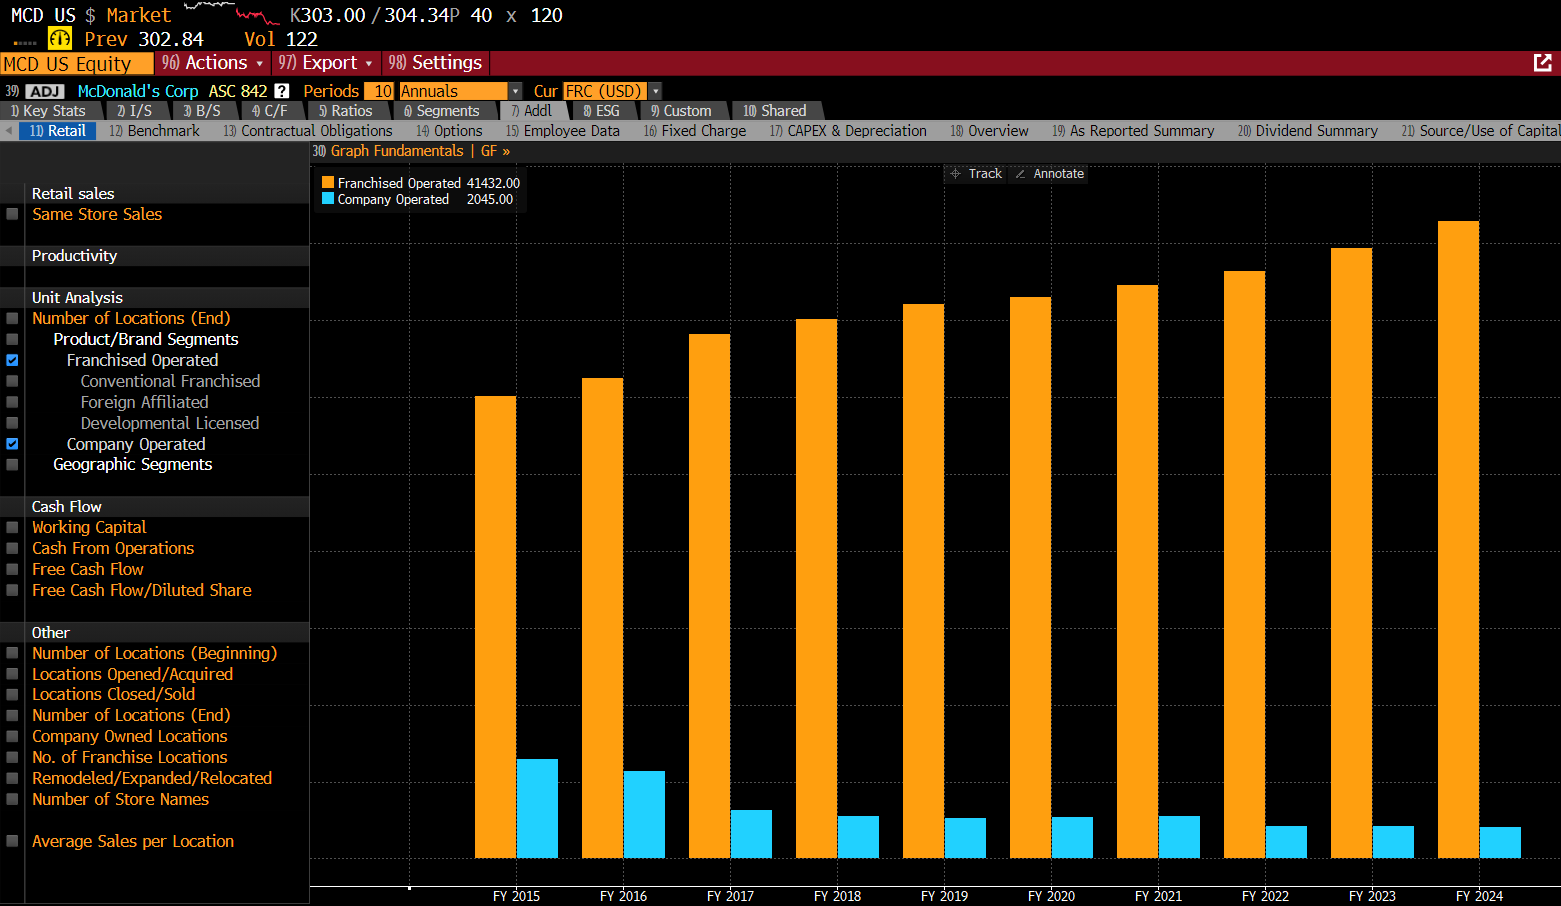
Task: Open Graph Fundamentals GF link
Action: pos(411,151)
